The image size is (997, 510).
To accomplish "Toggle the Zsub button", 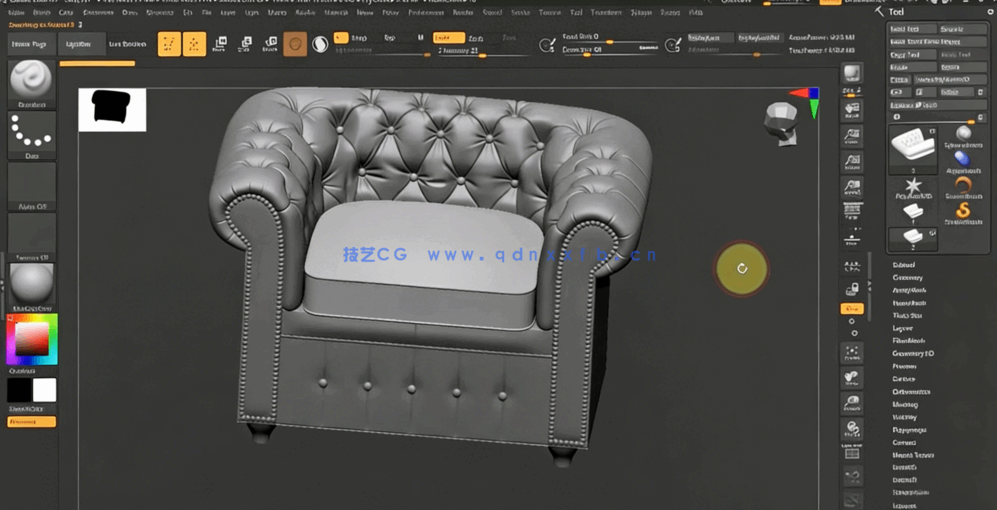I will [476, 38].
